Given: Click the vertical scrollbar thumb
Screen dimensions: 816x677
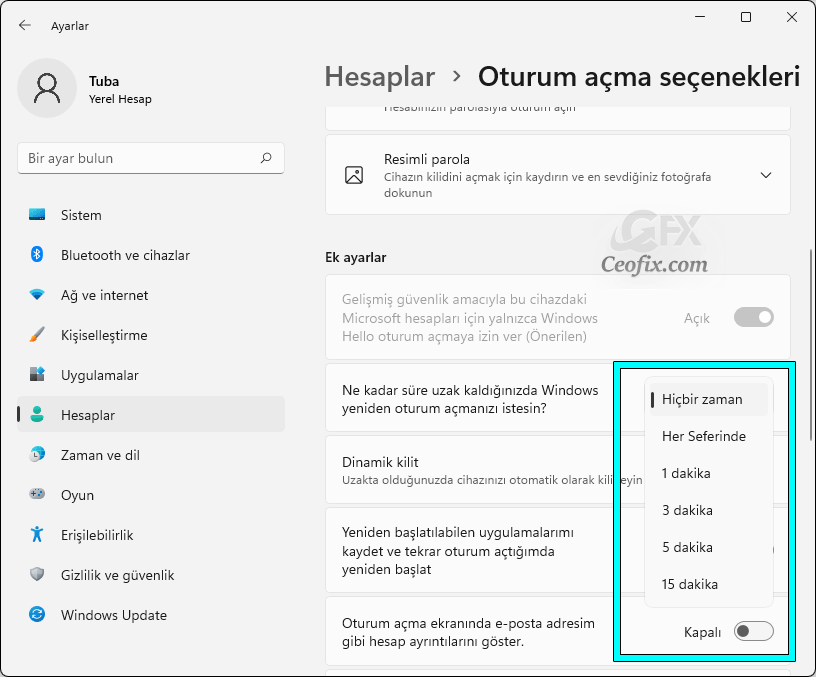Looking at the screenshot, I should point(811,345).
